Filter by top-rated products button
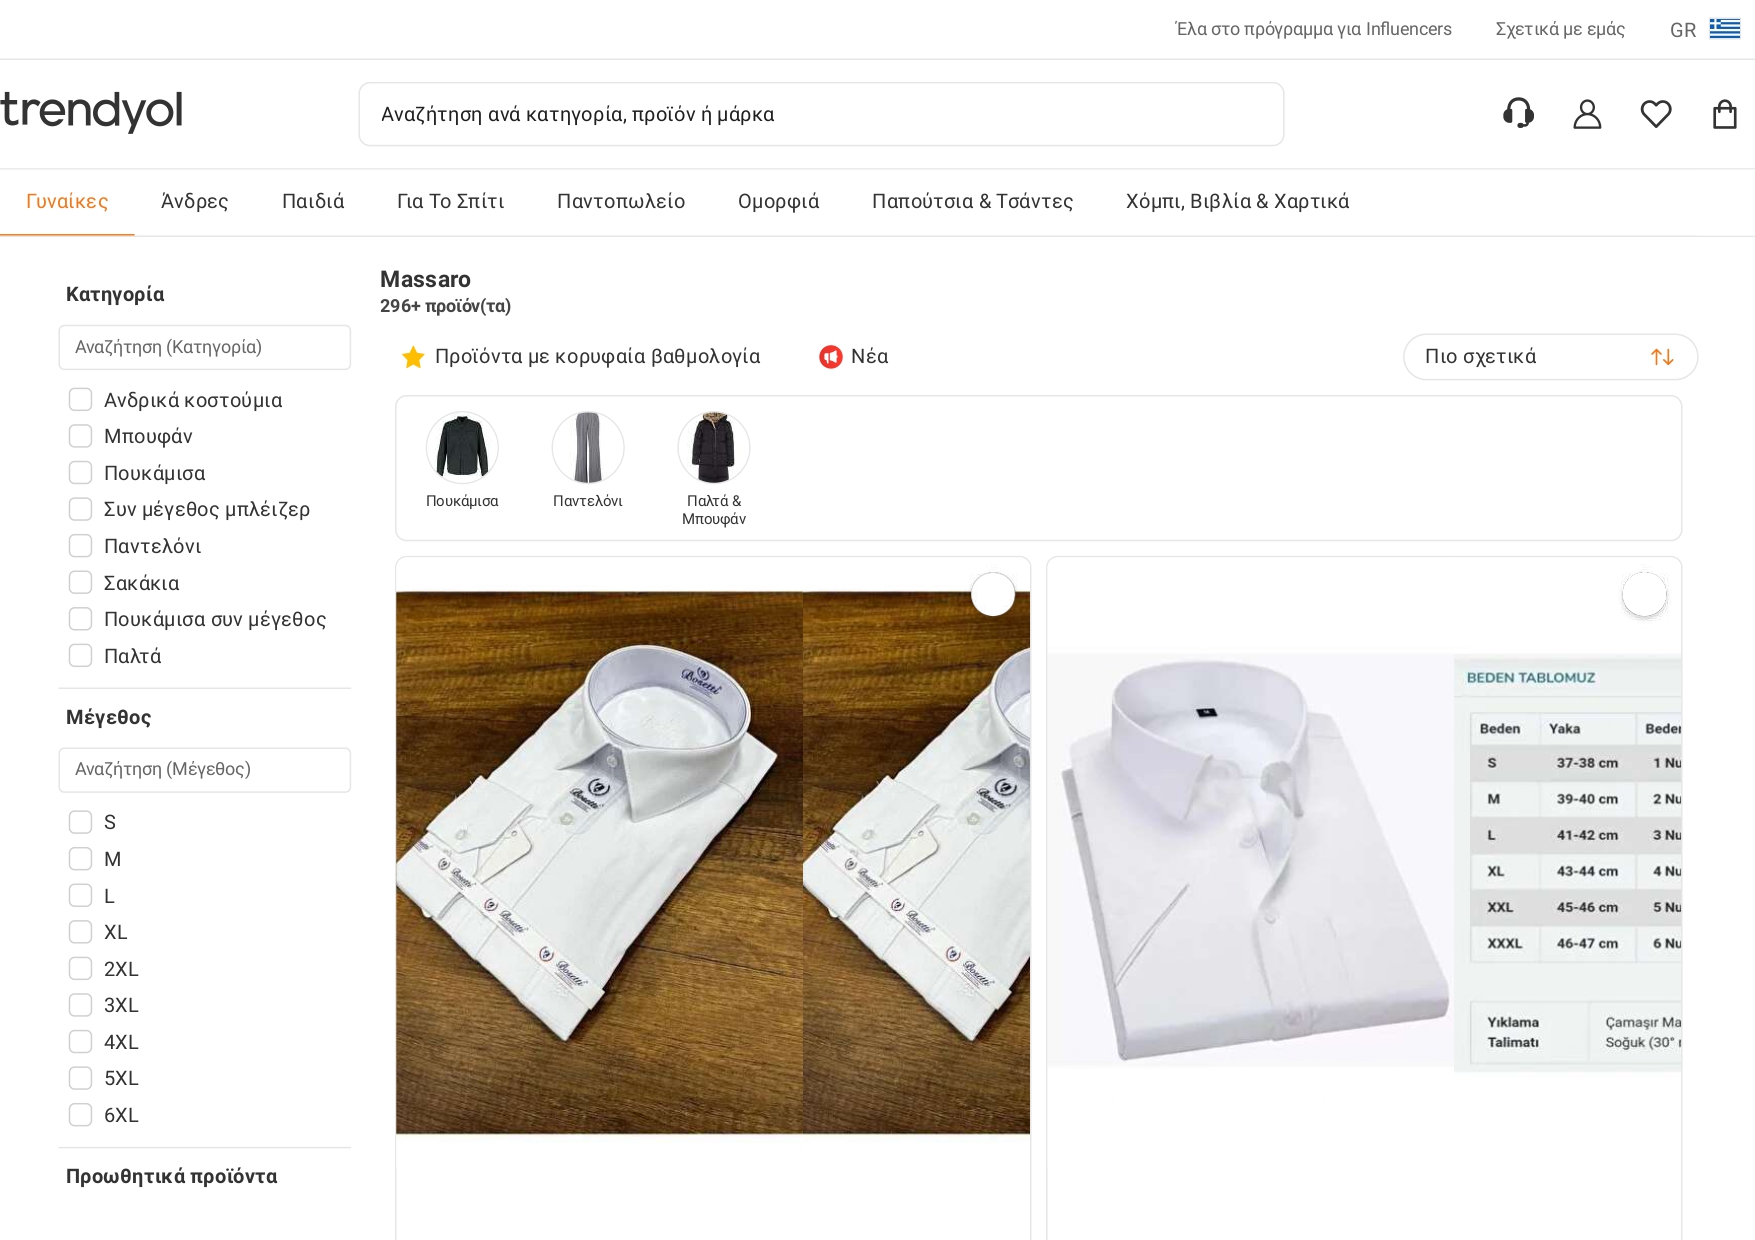 [x=581, y=357]
